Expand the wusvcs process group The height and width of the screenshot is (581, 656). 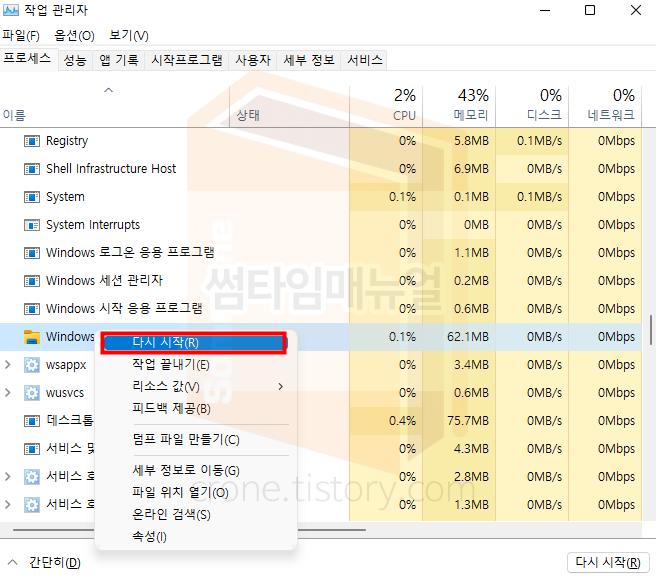pyautogui.click(x=8, y=393)
